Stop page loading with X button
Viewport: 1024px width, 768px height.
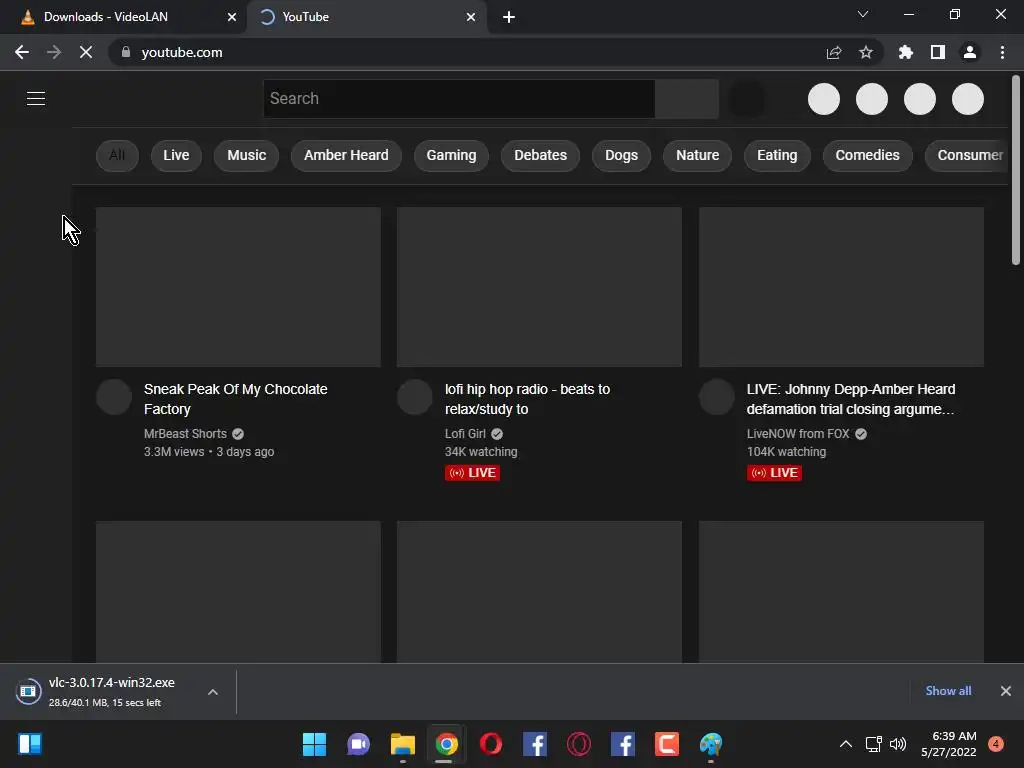[x=86, y=52]
